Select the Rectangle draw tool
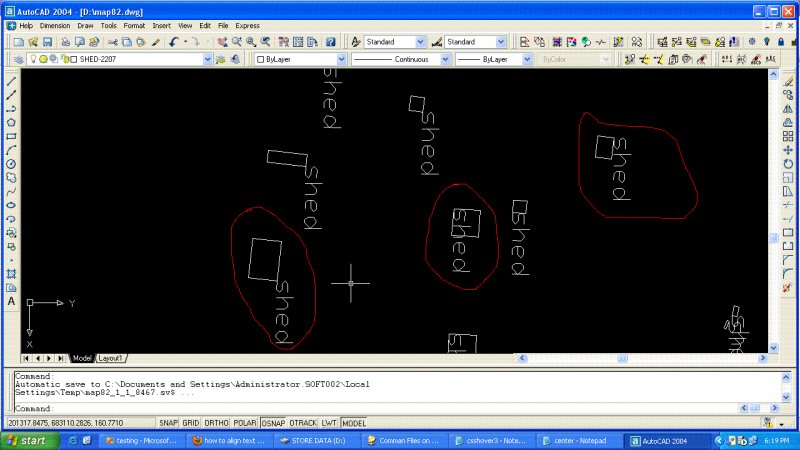 (x=11, y=136)
